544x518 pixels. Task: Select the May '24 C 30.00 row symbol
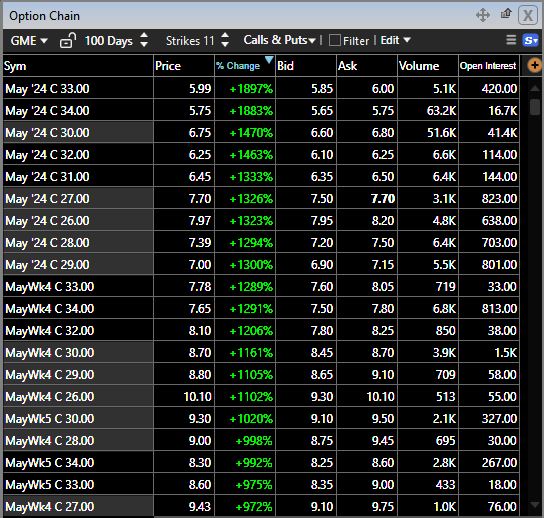coord(47,133)
